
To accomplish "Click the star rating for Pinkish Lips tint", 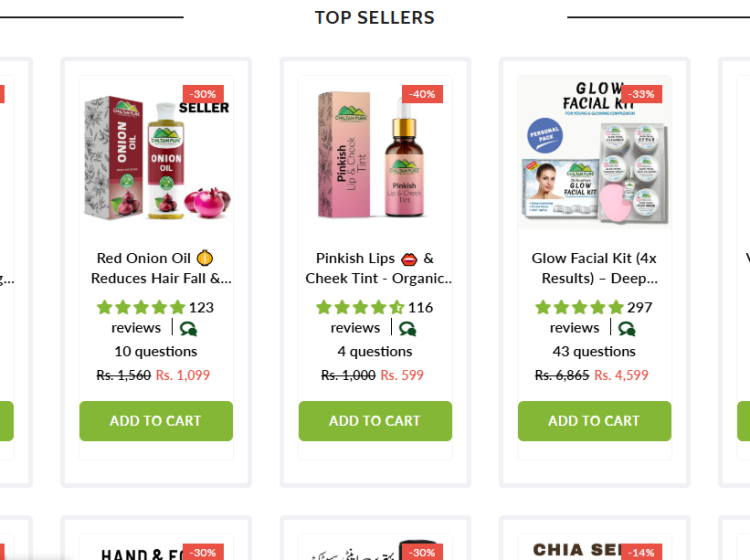I will (x=360, y=307).
